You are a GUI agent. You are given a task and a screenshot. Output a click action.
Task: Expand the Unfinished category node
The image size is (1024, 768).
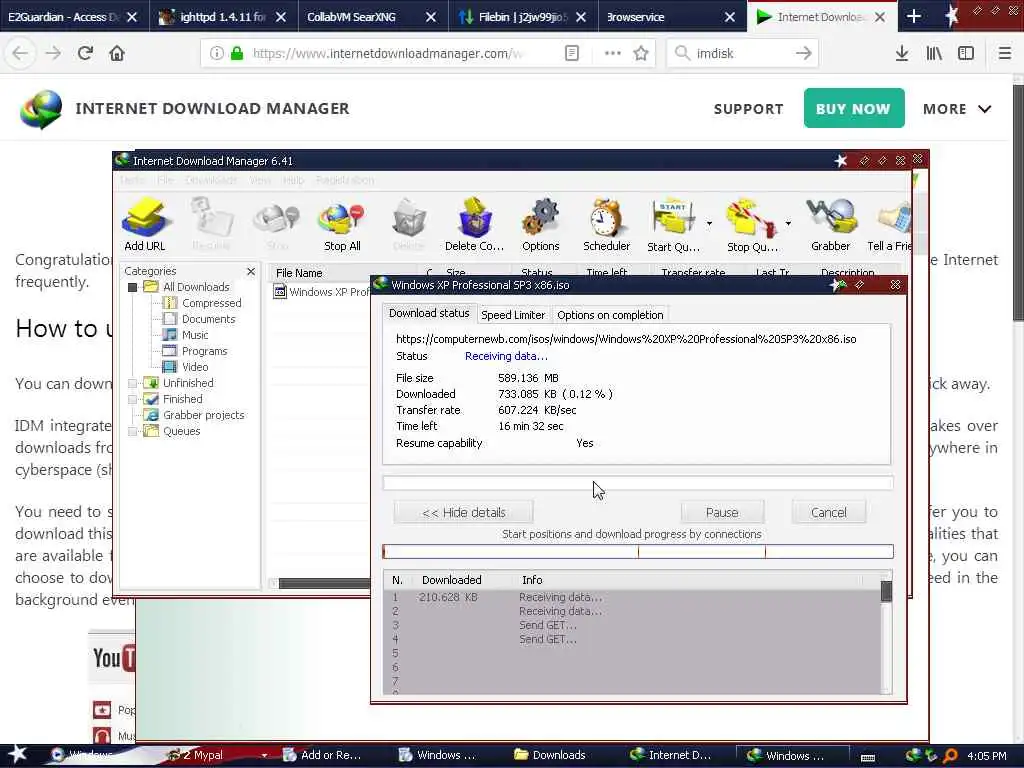[x=133, y=383]
